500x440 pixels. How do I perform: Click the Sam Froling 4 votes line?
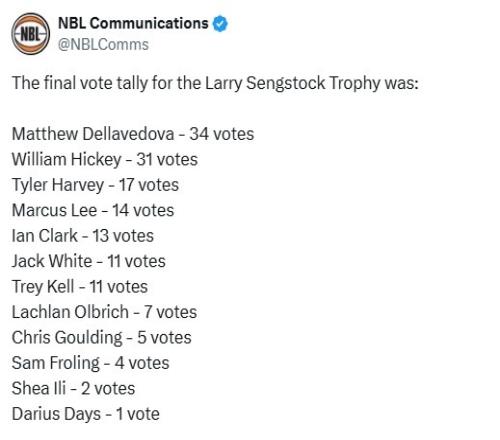(91, 363)
